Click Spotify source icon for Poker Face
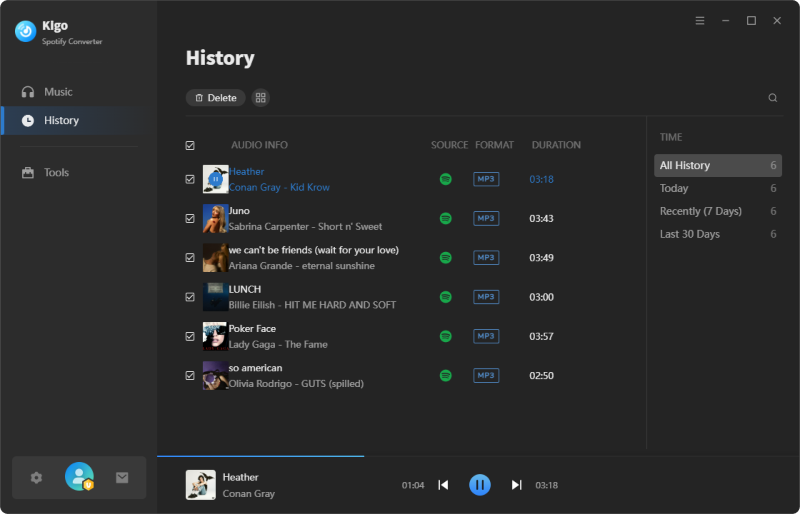 (445, 336)
